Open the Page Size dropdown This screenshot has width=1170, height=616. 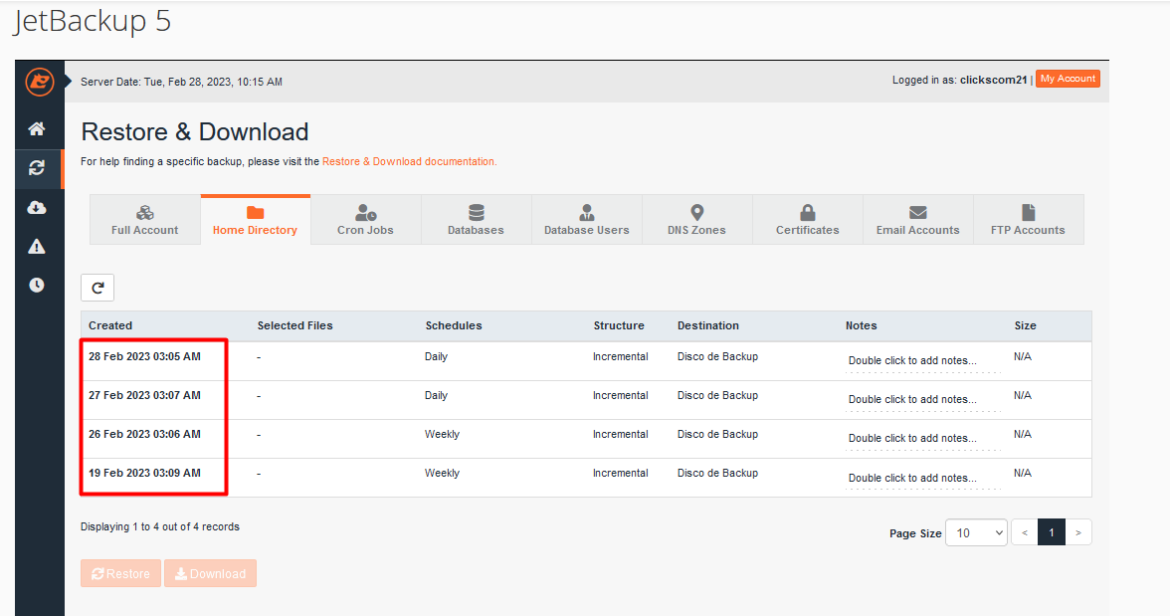pyautogui.click(x=976, y=532)
